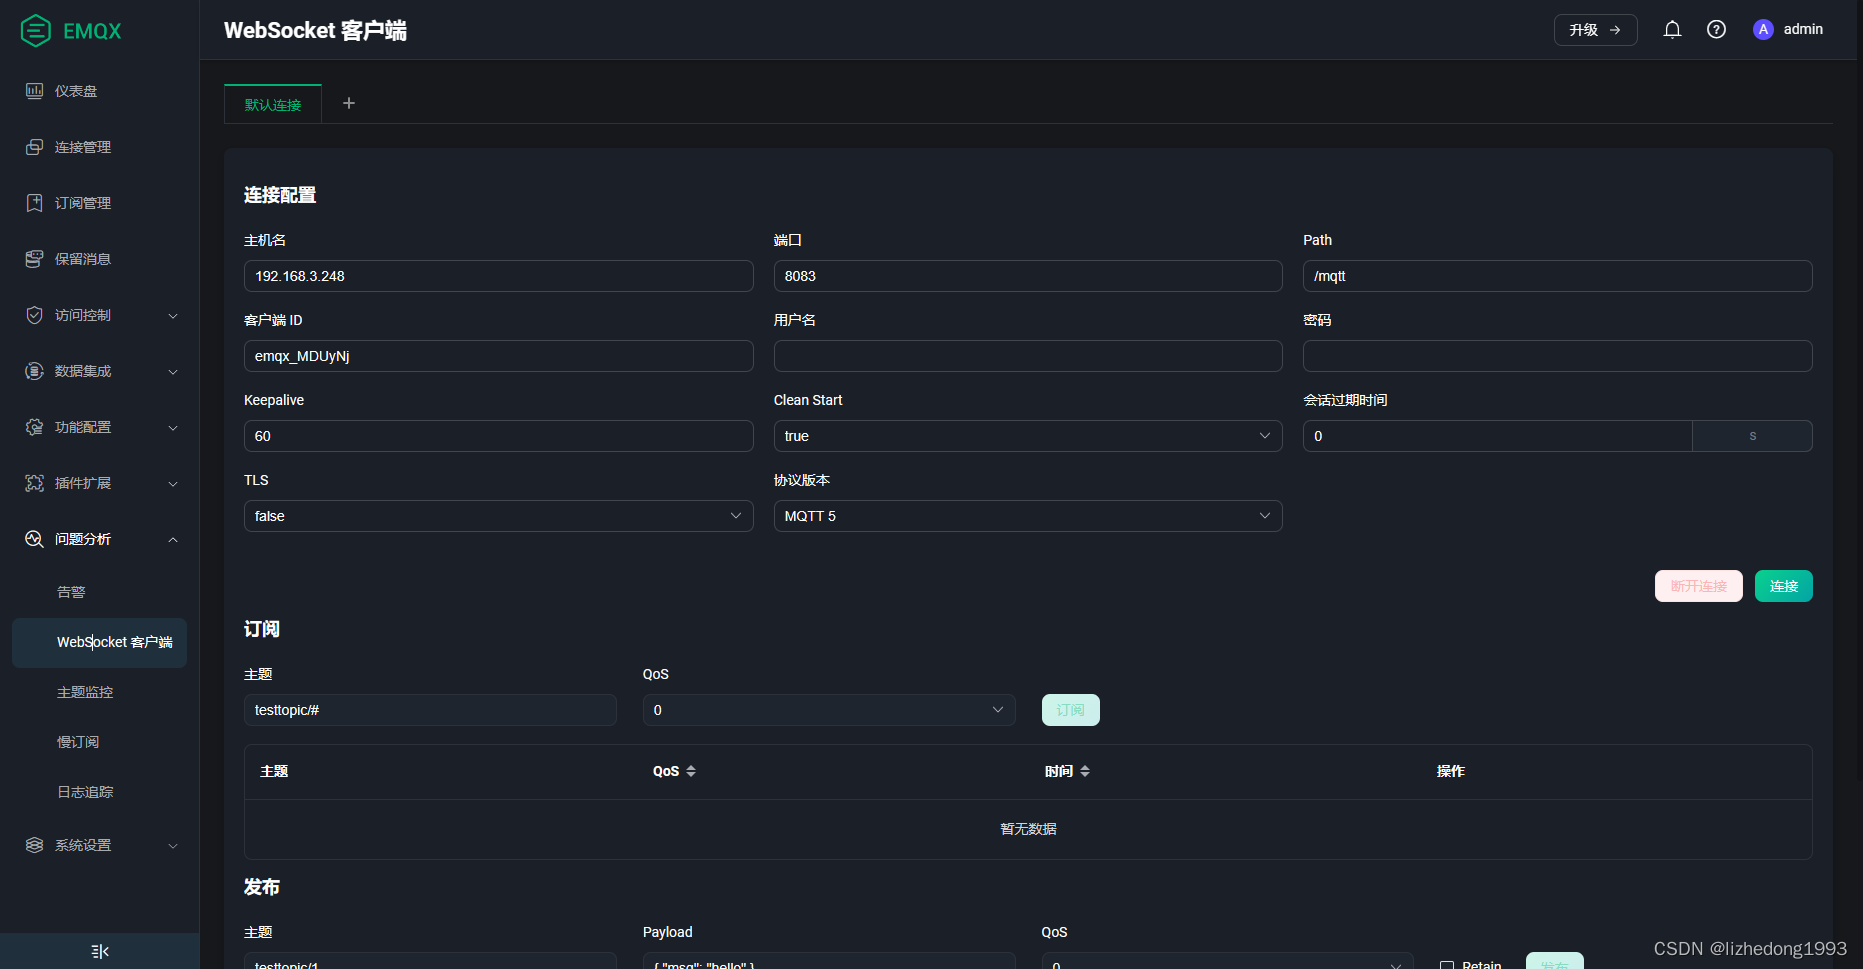Expand the 访问控制 menu chevron

(x=173, y=316)
